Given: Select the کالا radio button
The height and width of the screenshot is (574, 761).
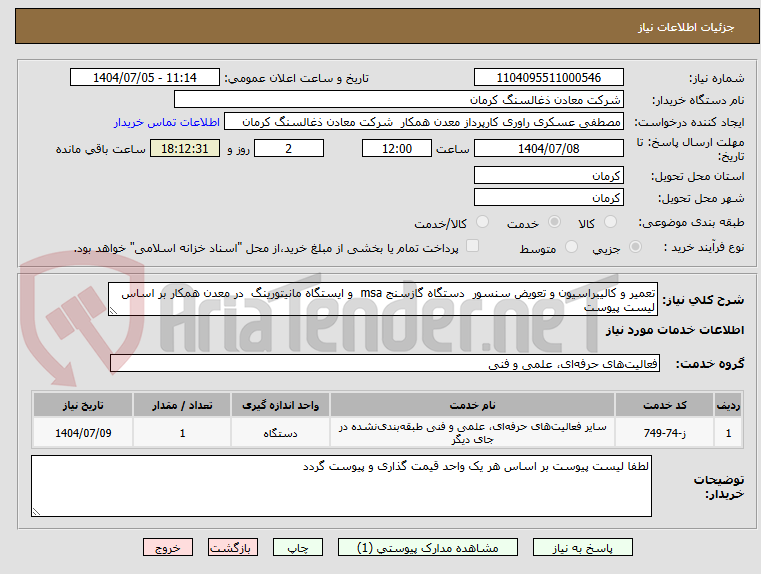Looking at the screenshot, I should [x=610, y=222].
